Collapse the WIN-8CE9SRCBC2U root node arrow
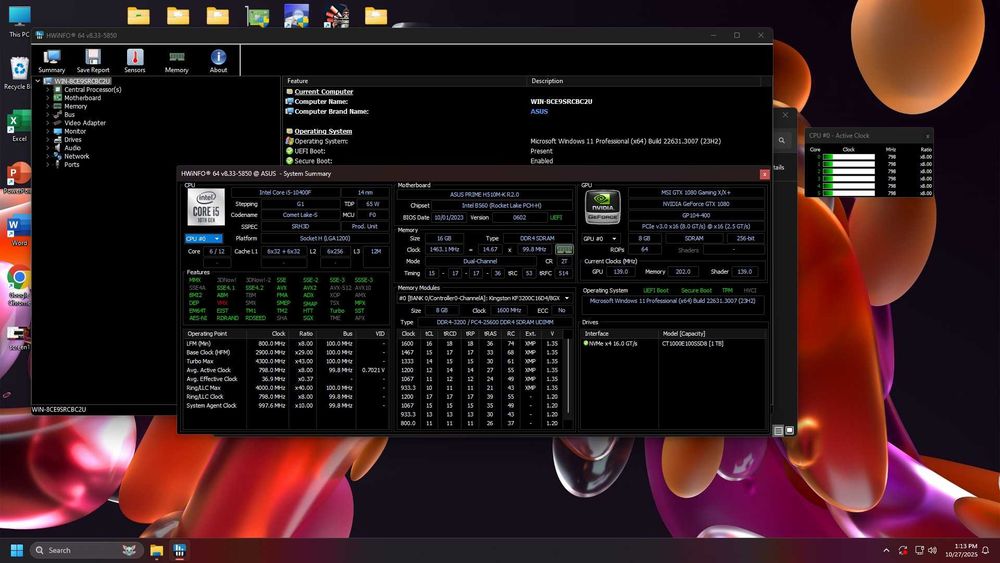Viewport: 1000px width, 563px height. [38, 81]
